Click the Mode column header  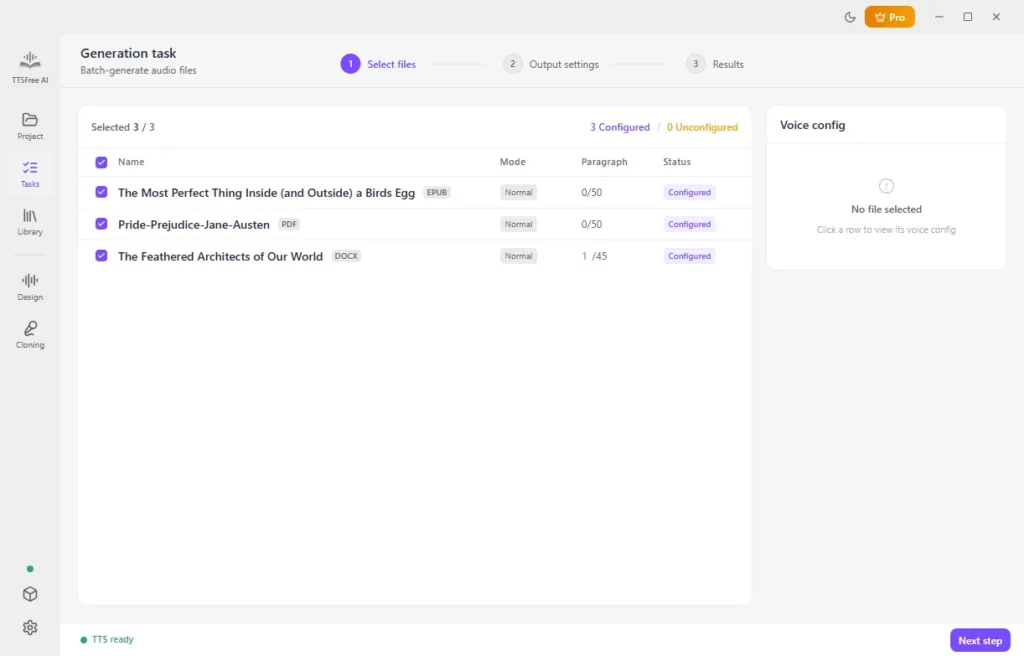click(x=513, y=161)
